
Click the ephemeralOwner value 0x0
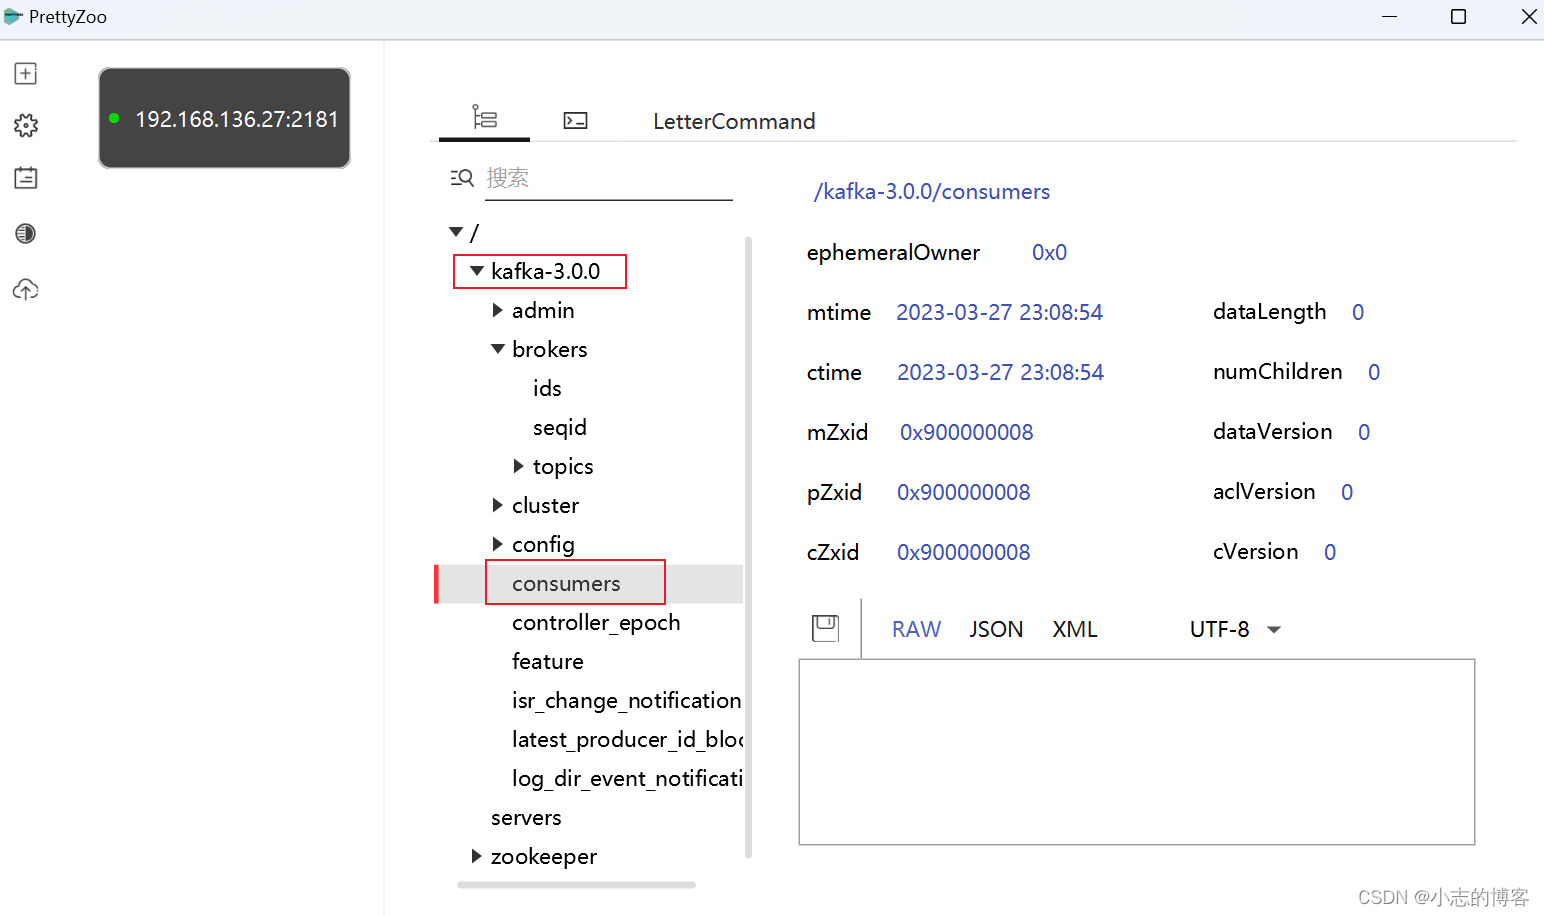tap(1050, 252)
